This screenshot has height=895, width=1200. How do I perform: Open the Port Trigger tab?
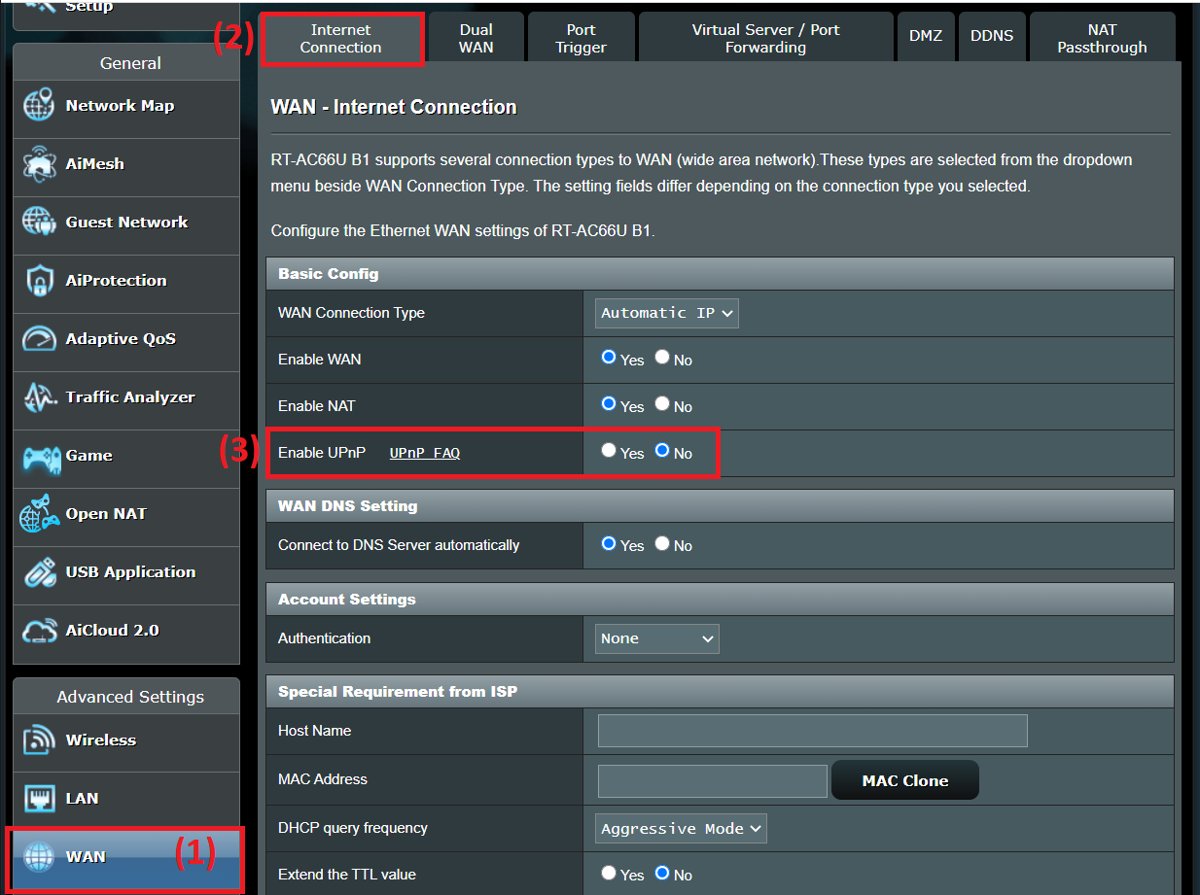tap(581, 39)
